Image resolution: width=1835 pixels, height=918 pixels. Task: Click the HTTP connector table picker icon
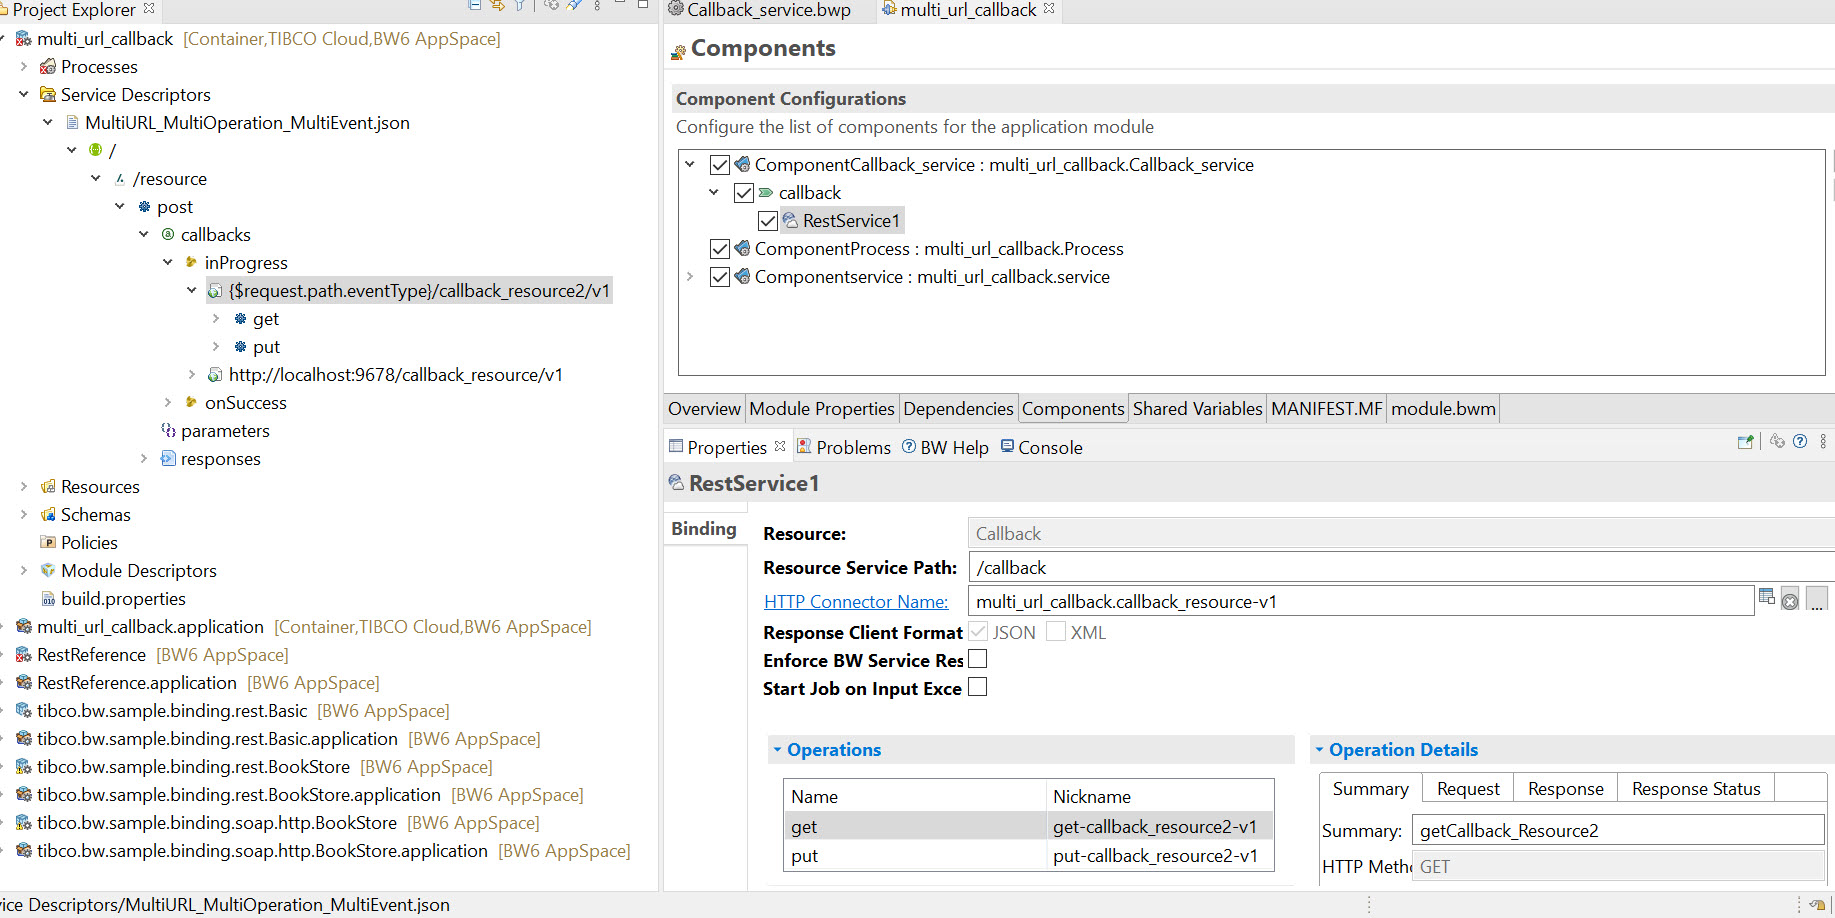pyautogui.click(x=1767, y=597)
